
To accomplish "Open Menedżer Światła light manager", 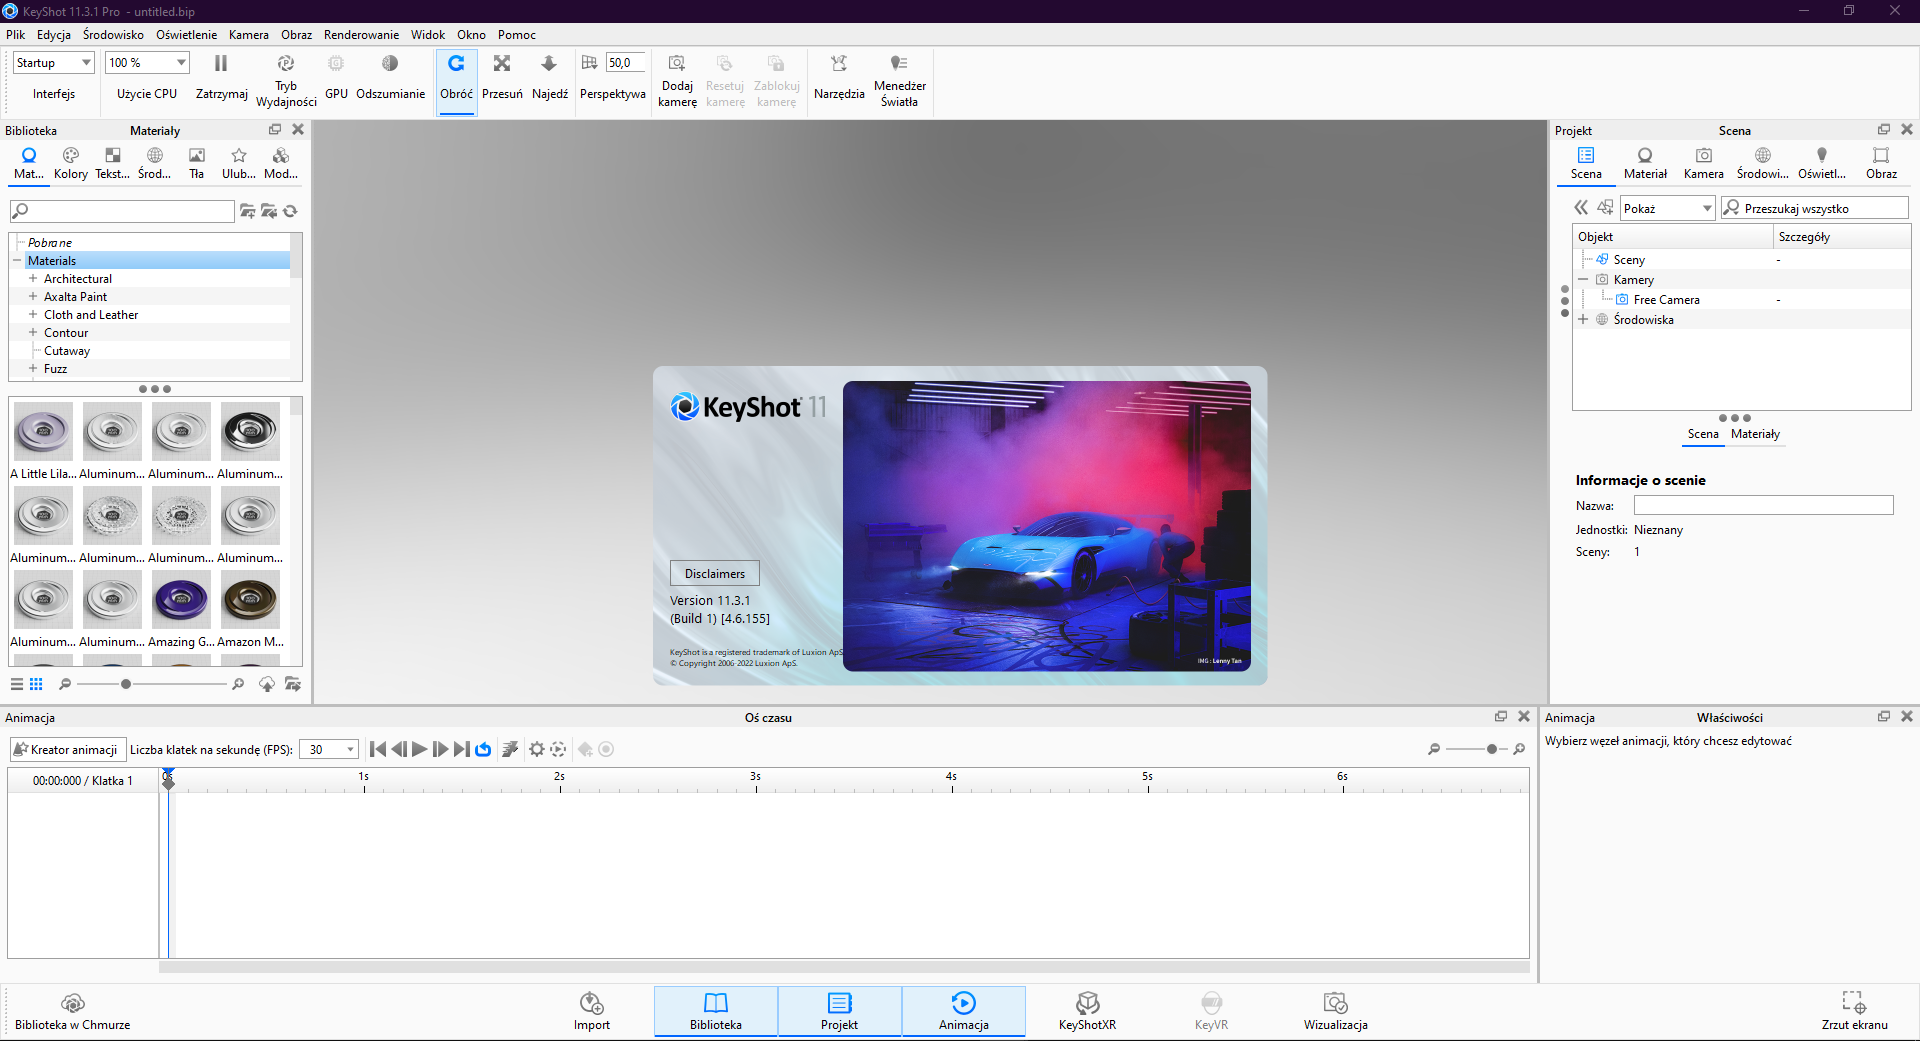I will tap(899, 80).
